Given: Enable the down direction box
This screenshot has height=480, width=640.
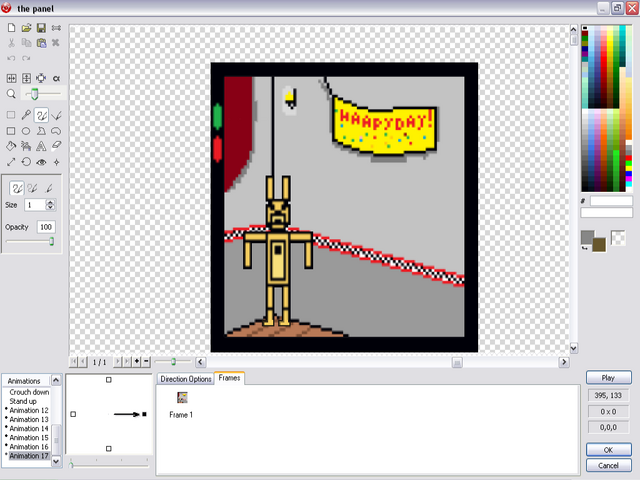Looking at the screenshot, I should (x=109, y=449).
